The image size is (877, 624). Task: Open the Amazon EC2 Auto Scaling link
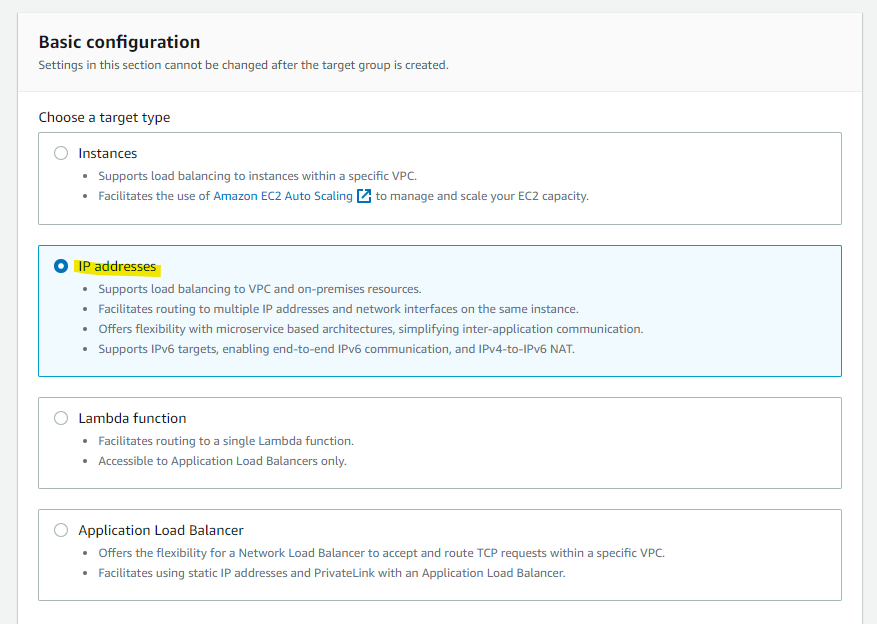coord(283,196)
